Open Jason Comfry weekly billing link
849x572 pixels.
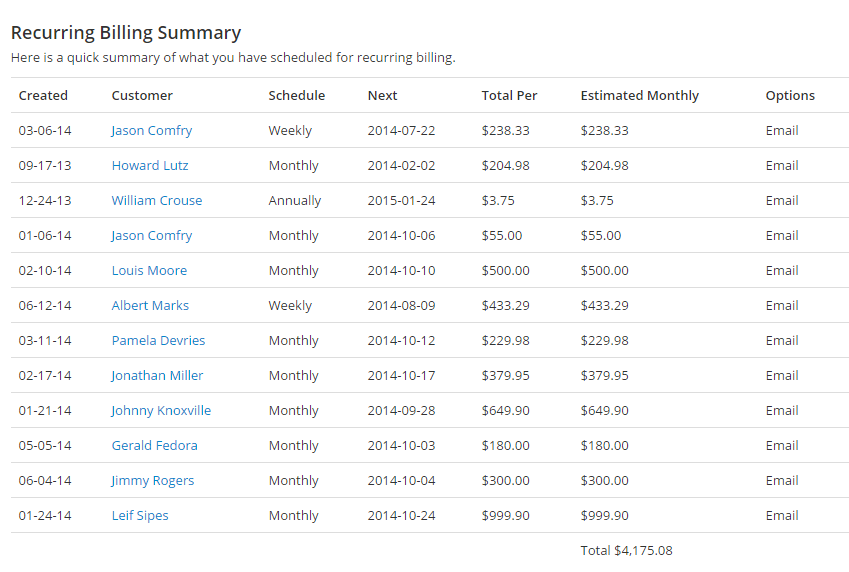152,131
